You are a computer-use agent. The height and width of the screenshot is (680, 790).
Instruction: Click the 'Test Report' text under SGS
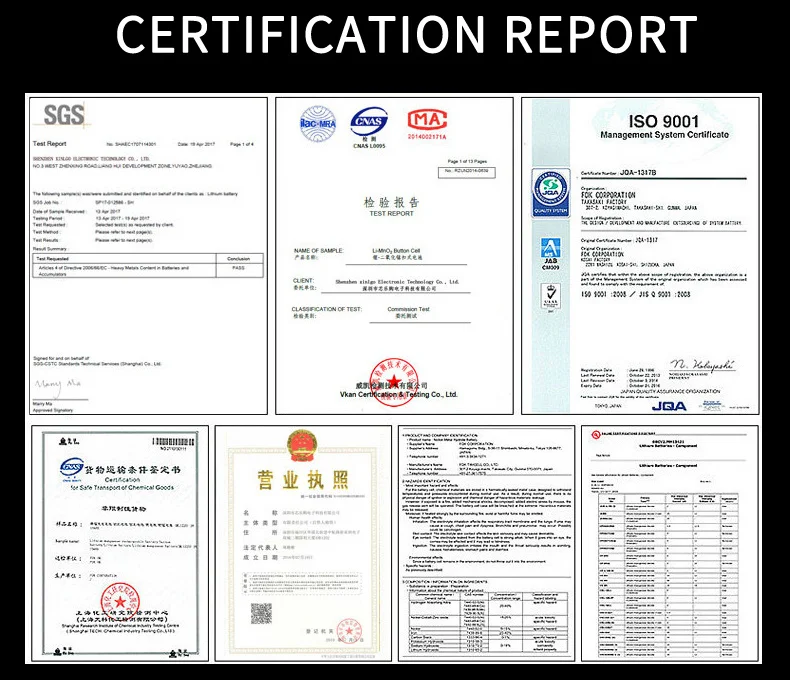pyautogui.click(x=49, y=144)
